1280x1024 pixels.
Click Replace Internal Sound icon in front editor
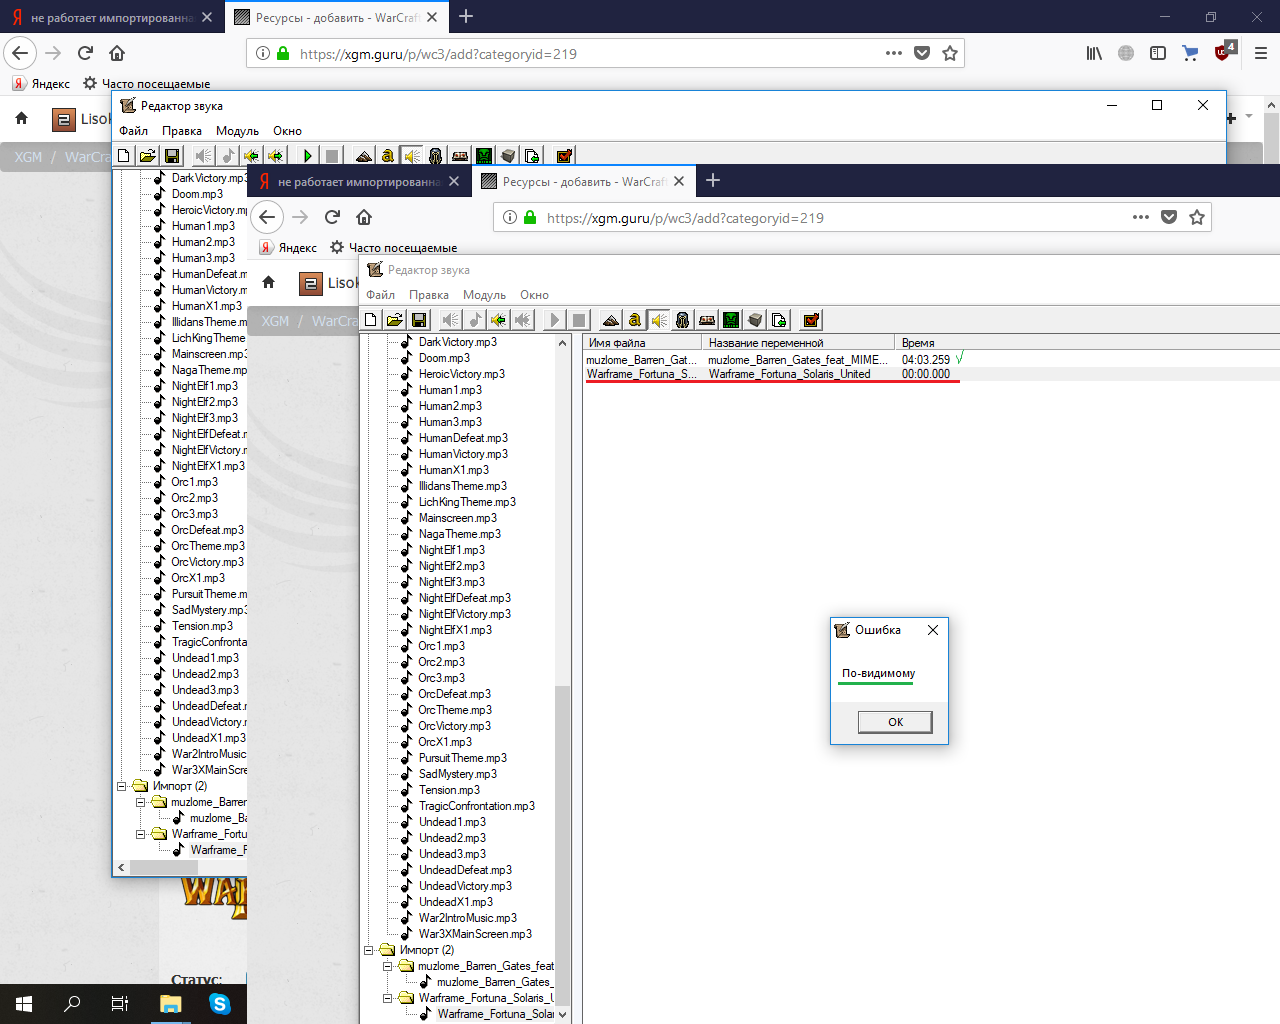pos(499,320)
